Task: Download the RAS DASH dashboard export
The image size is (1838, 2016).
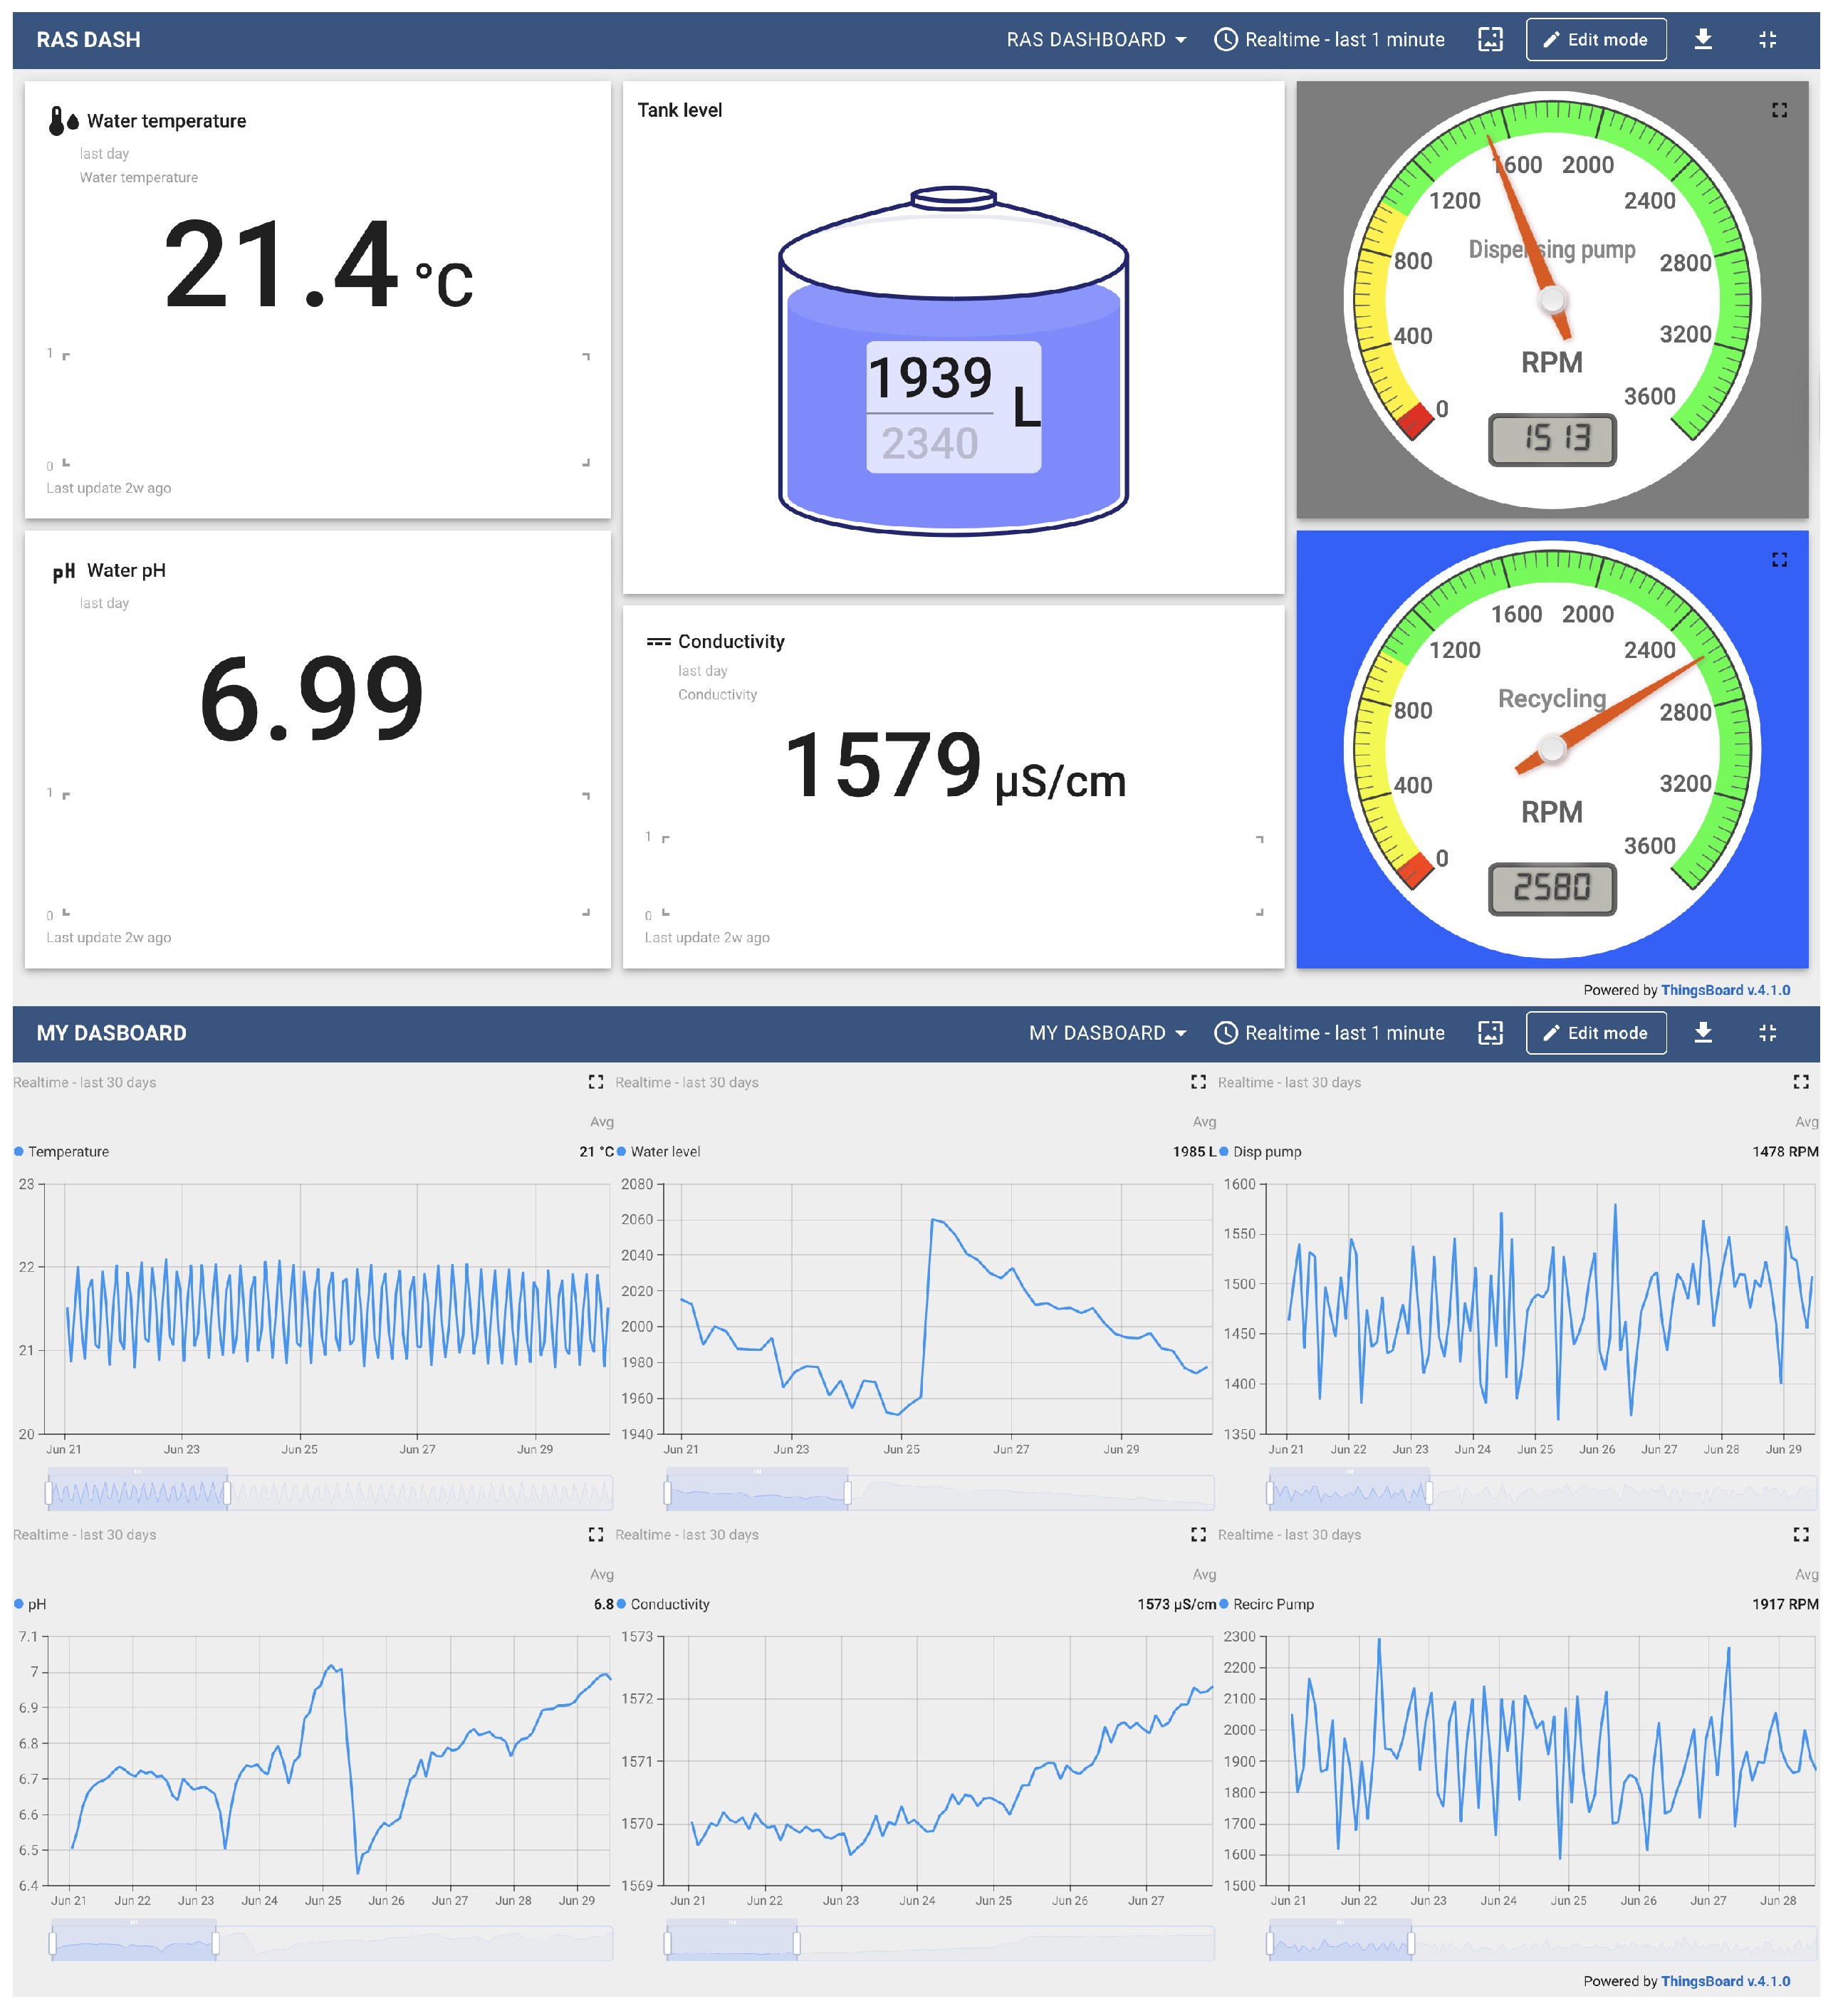Action: pyautogui.click(x=1702, y=39)
